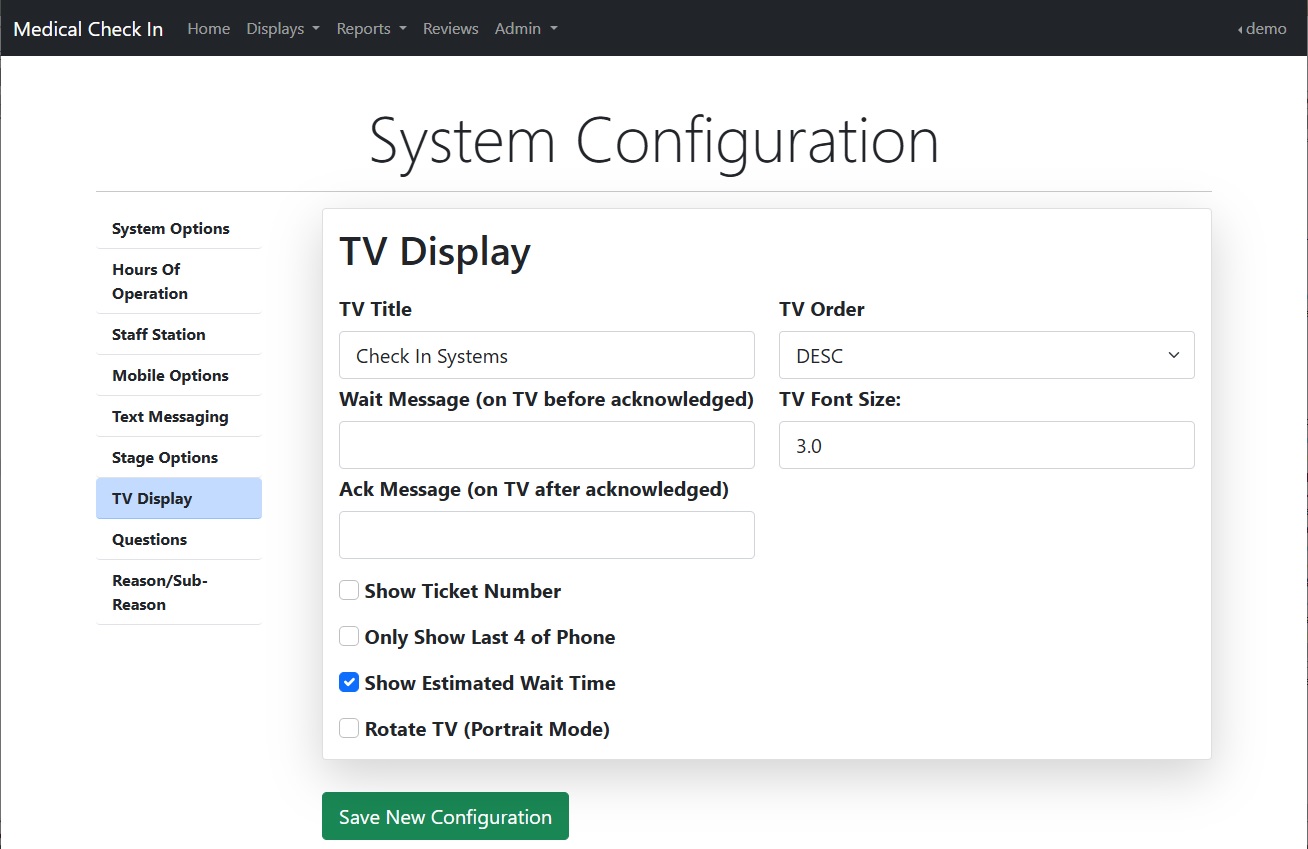Go to Home in the navbar
This screenshot has height=849, width=1308.
coord(208,28)
